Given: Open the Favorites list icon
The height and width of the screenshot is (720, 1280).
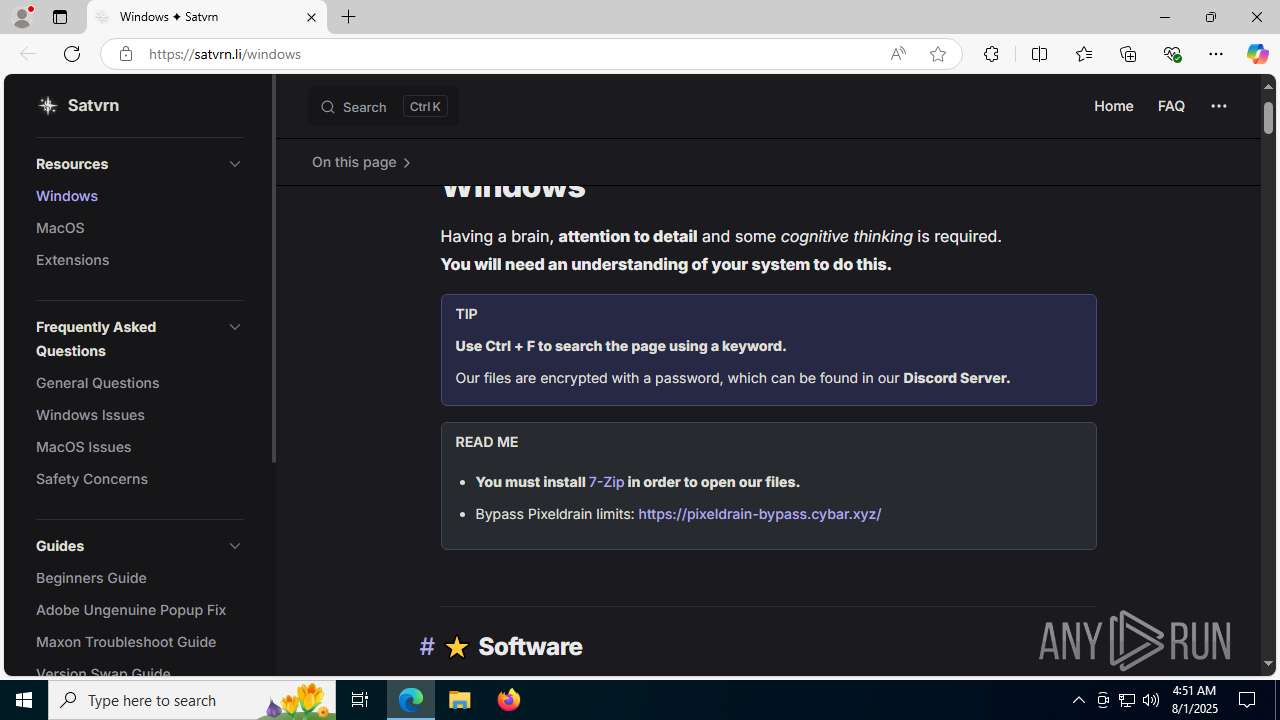Looking at the screenshot, I should (x=1083, y=54).
